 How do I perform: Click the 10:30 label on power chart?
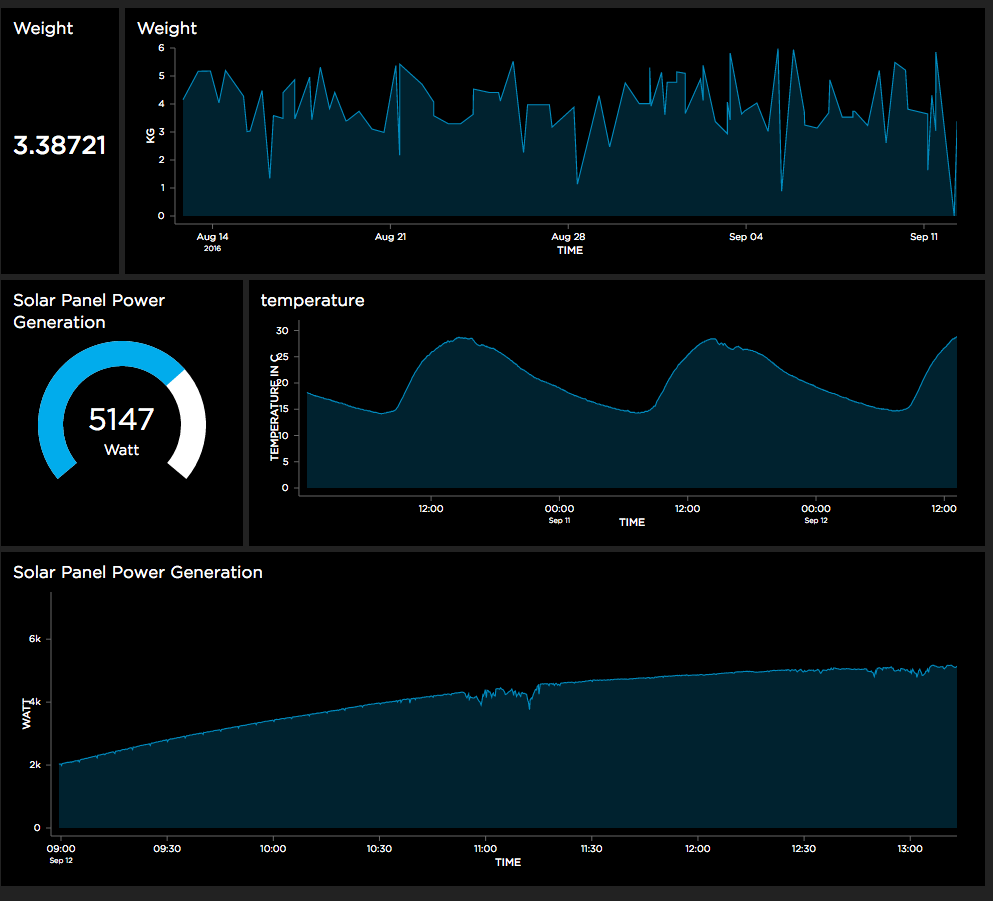(379, 848)
